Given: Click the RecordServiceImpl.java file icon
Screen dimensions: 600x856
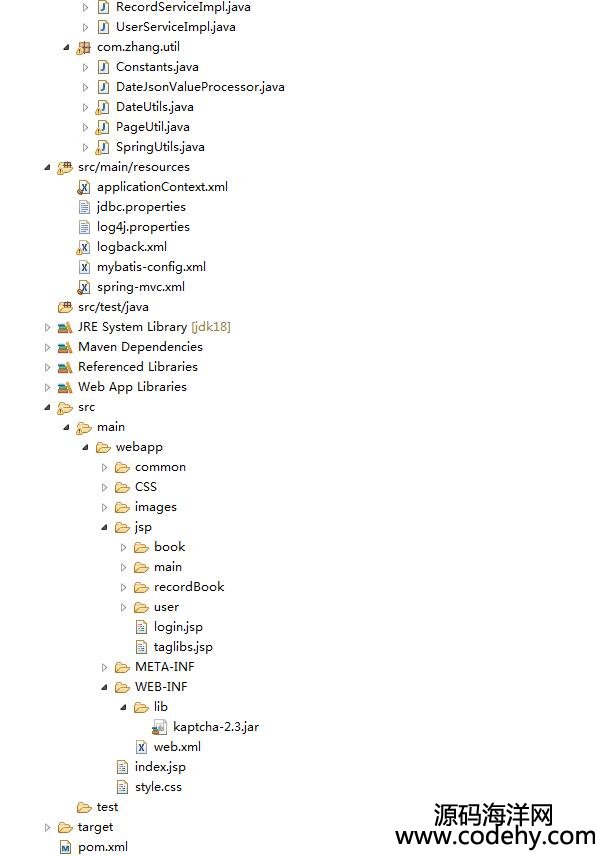Looking at the screenshot, I should click(x=103, y=7).
